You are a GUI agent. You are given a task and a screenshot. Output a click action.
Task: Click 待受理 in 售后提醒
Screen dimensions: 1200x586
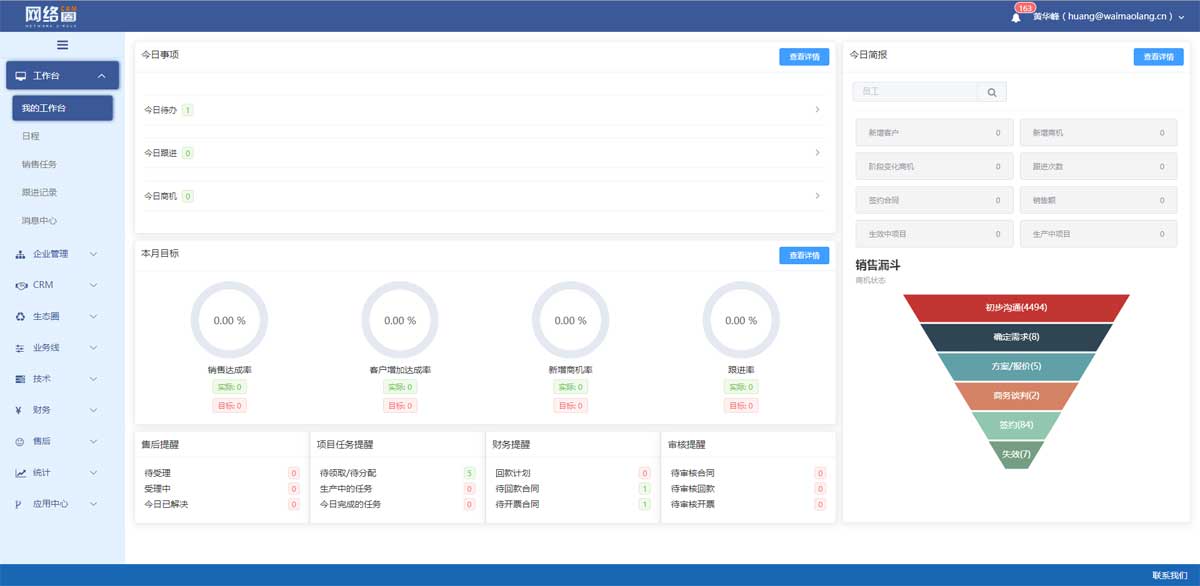(x=158, y=473)
